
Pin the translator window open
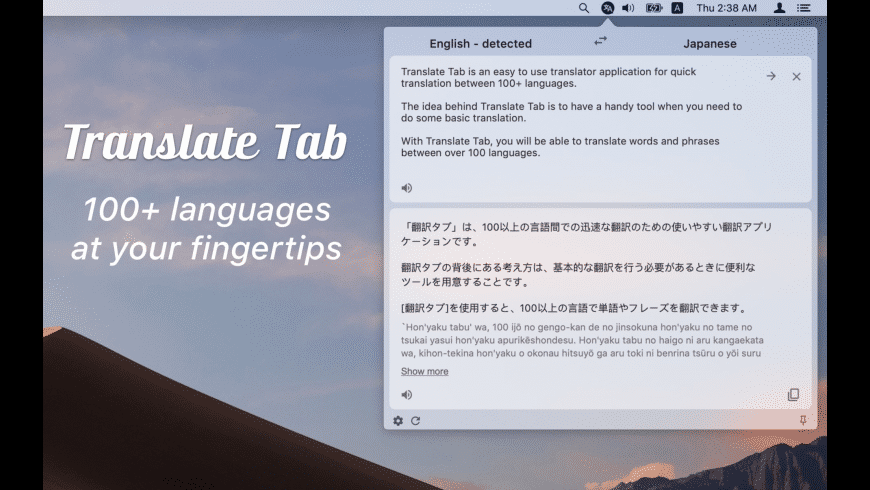pyautogui.click(x=803, y=421)
